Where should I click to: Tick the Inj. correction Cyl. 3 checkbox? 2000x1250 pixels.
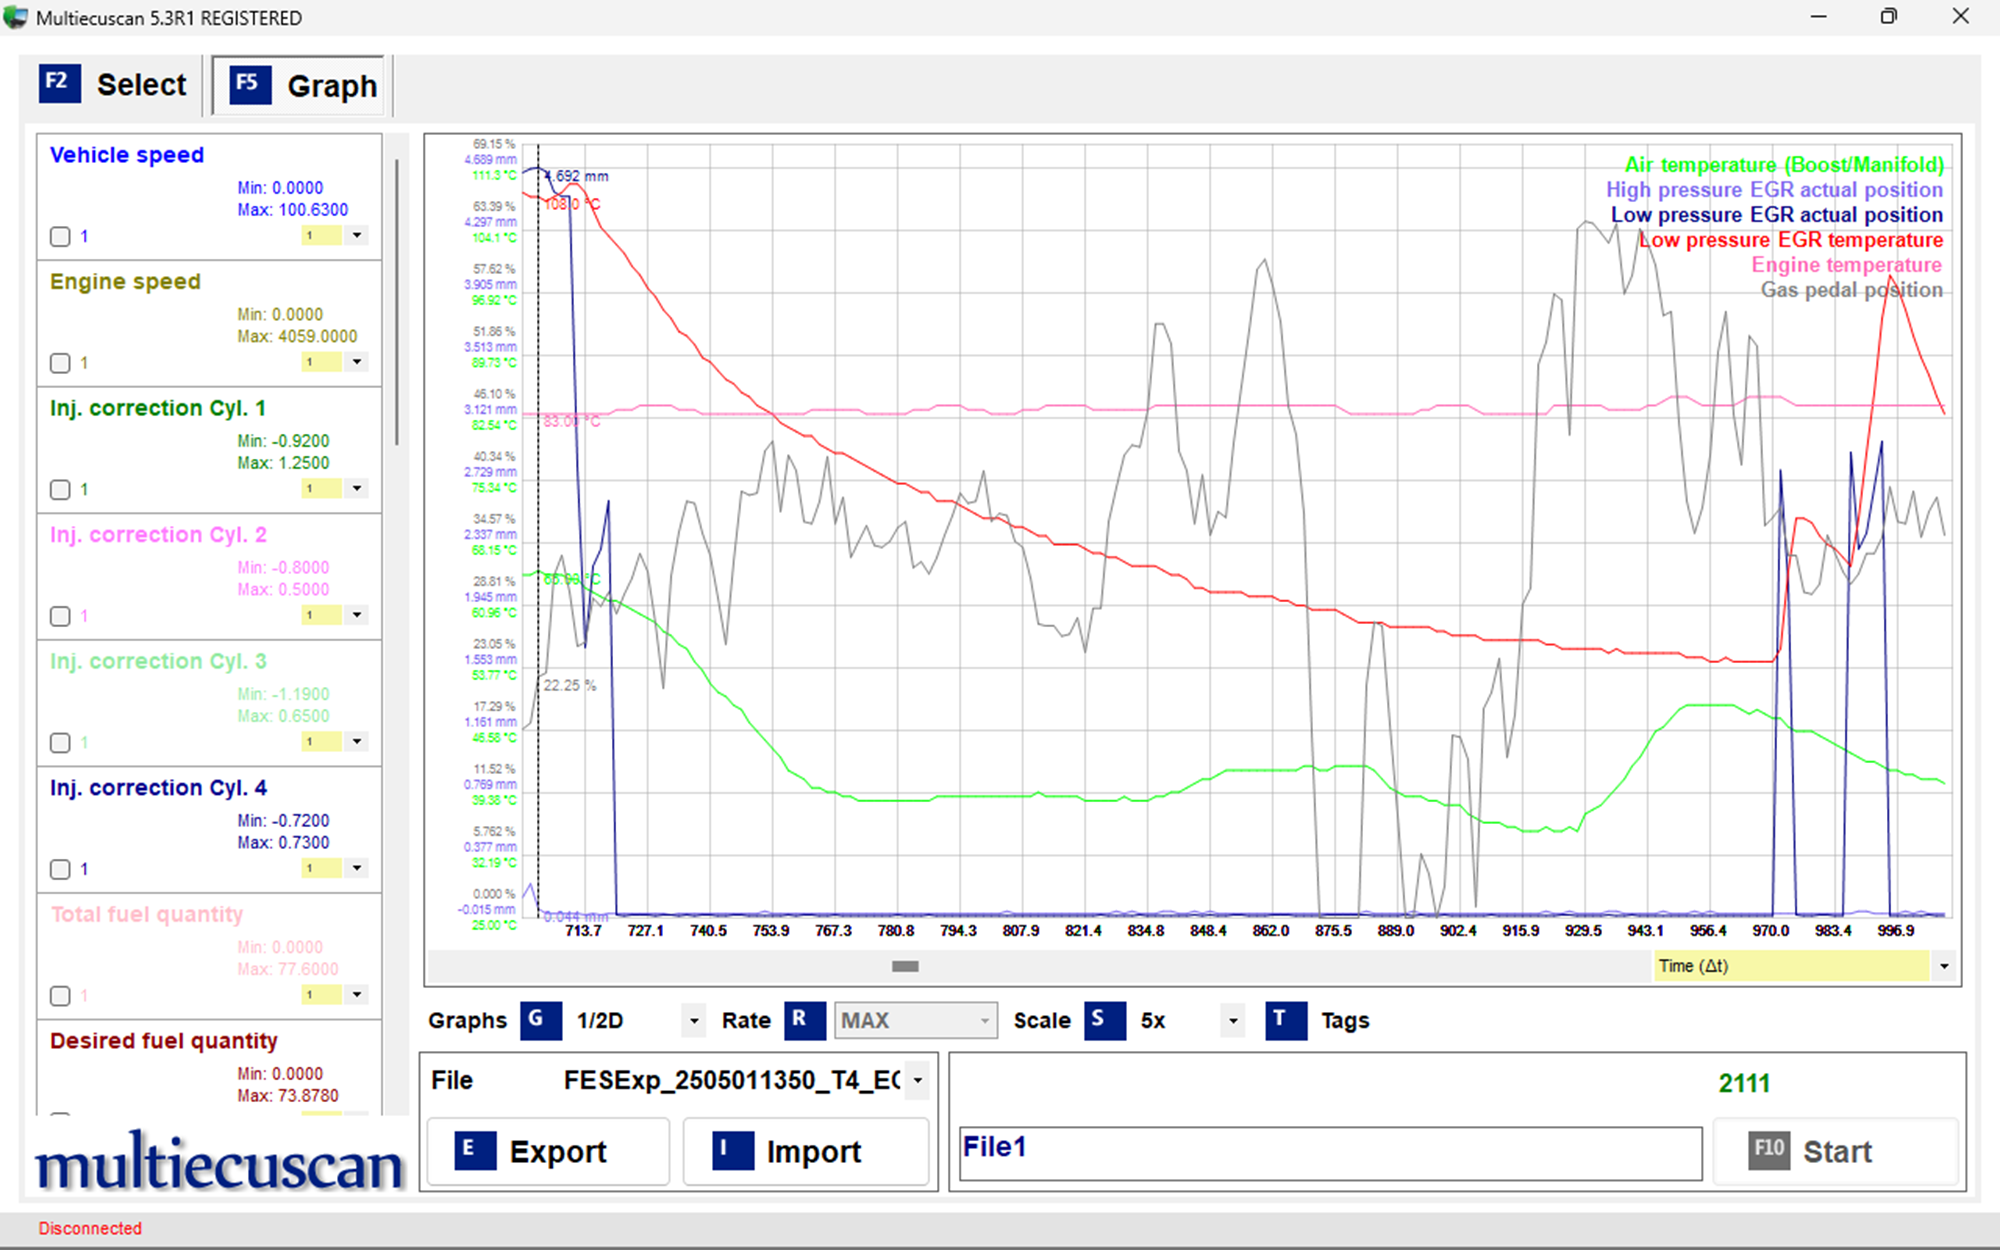[60, 743]
